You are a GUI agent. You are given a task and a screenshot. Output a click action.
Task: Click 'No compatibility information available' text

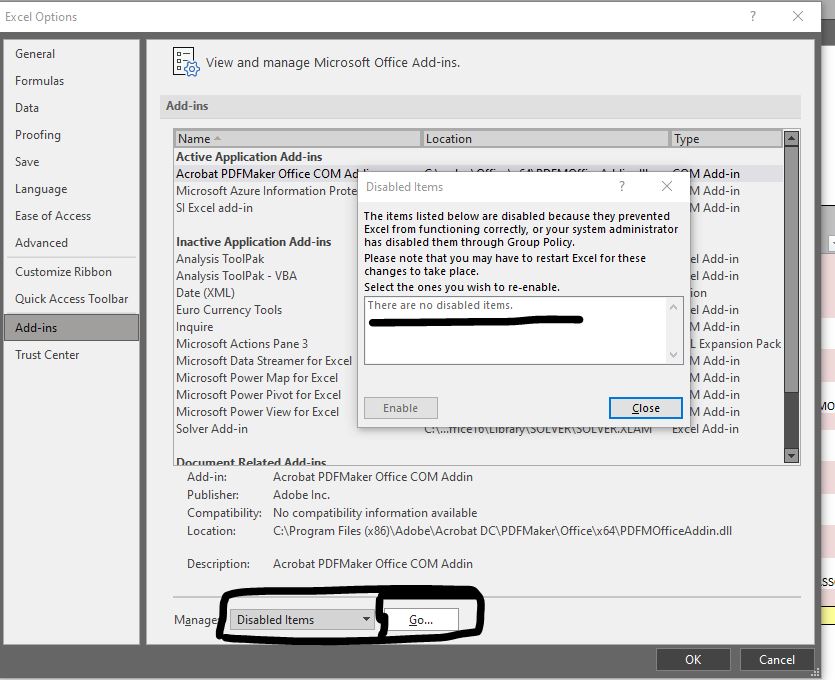375,513
